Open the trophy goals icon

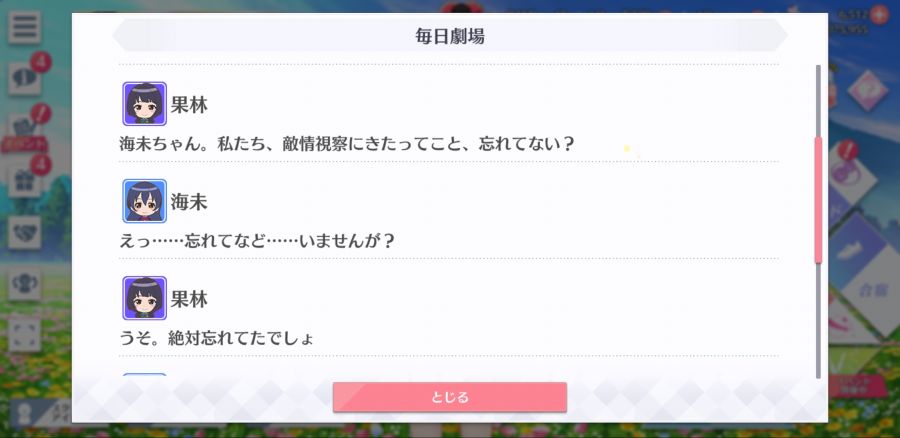point(25,284)
